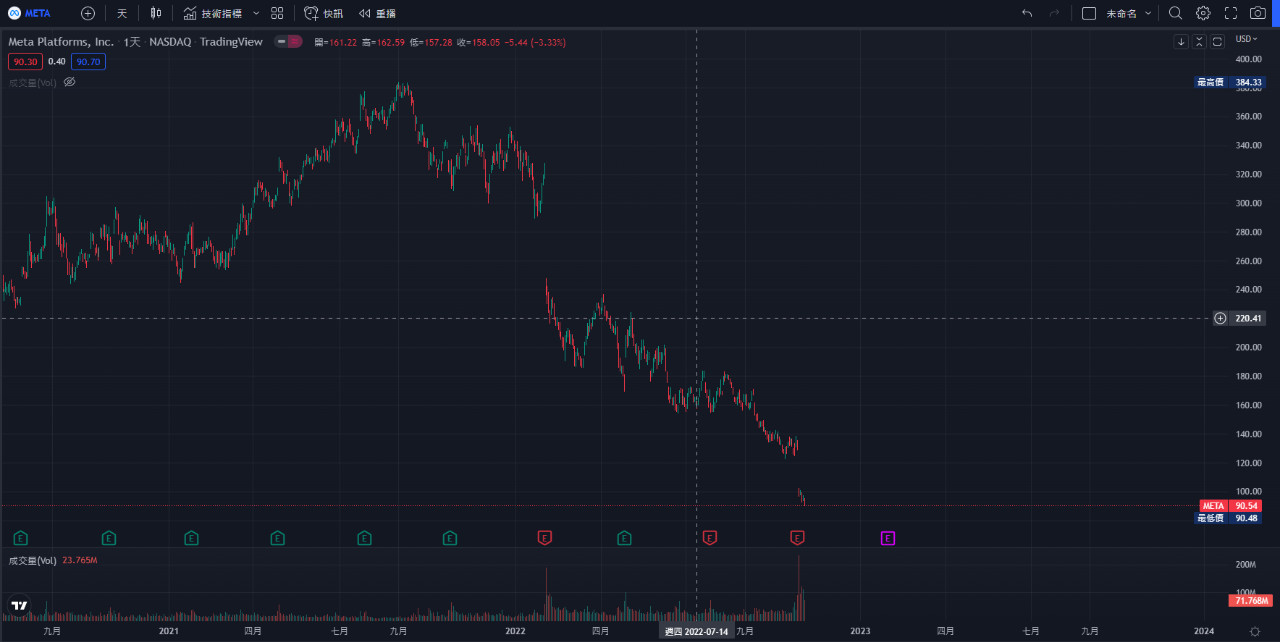Click the Meta Platforms, Inc. chart title
This screenshot has height=642, width=1280.
(x=61, y=42)
